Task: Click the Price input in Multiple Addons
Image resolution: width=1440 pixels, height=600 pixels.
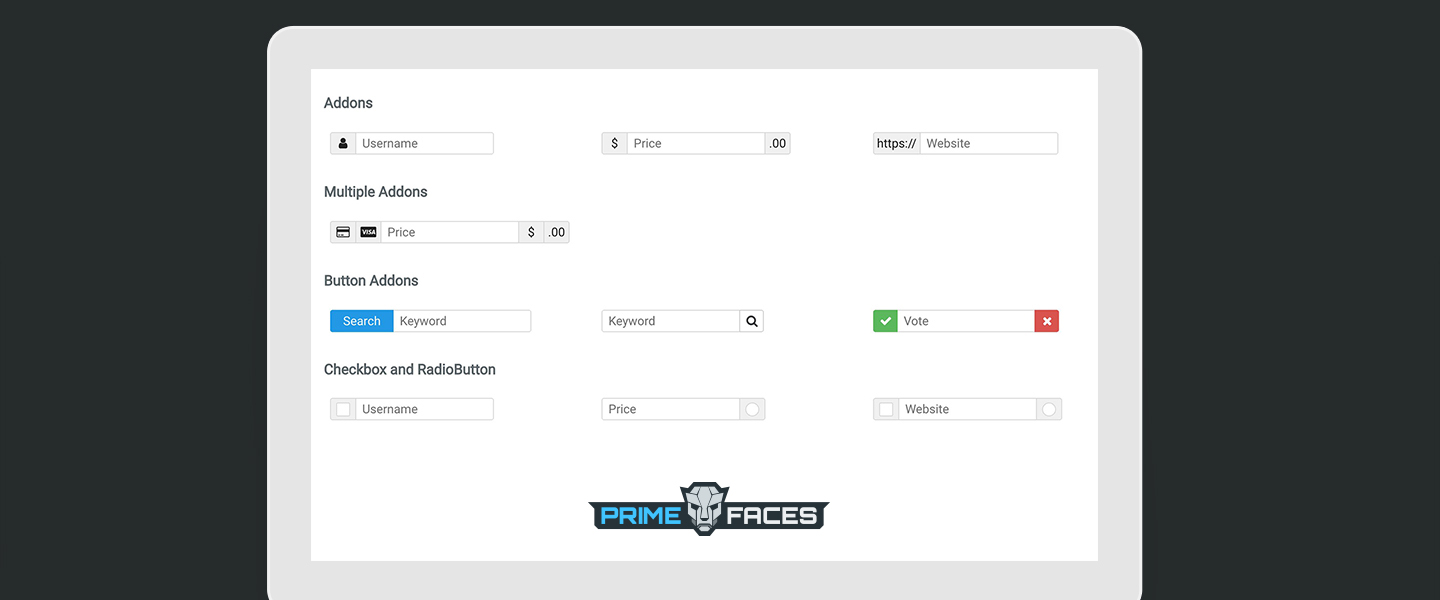Action: coord(450,232)
